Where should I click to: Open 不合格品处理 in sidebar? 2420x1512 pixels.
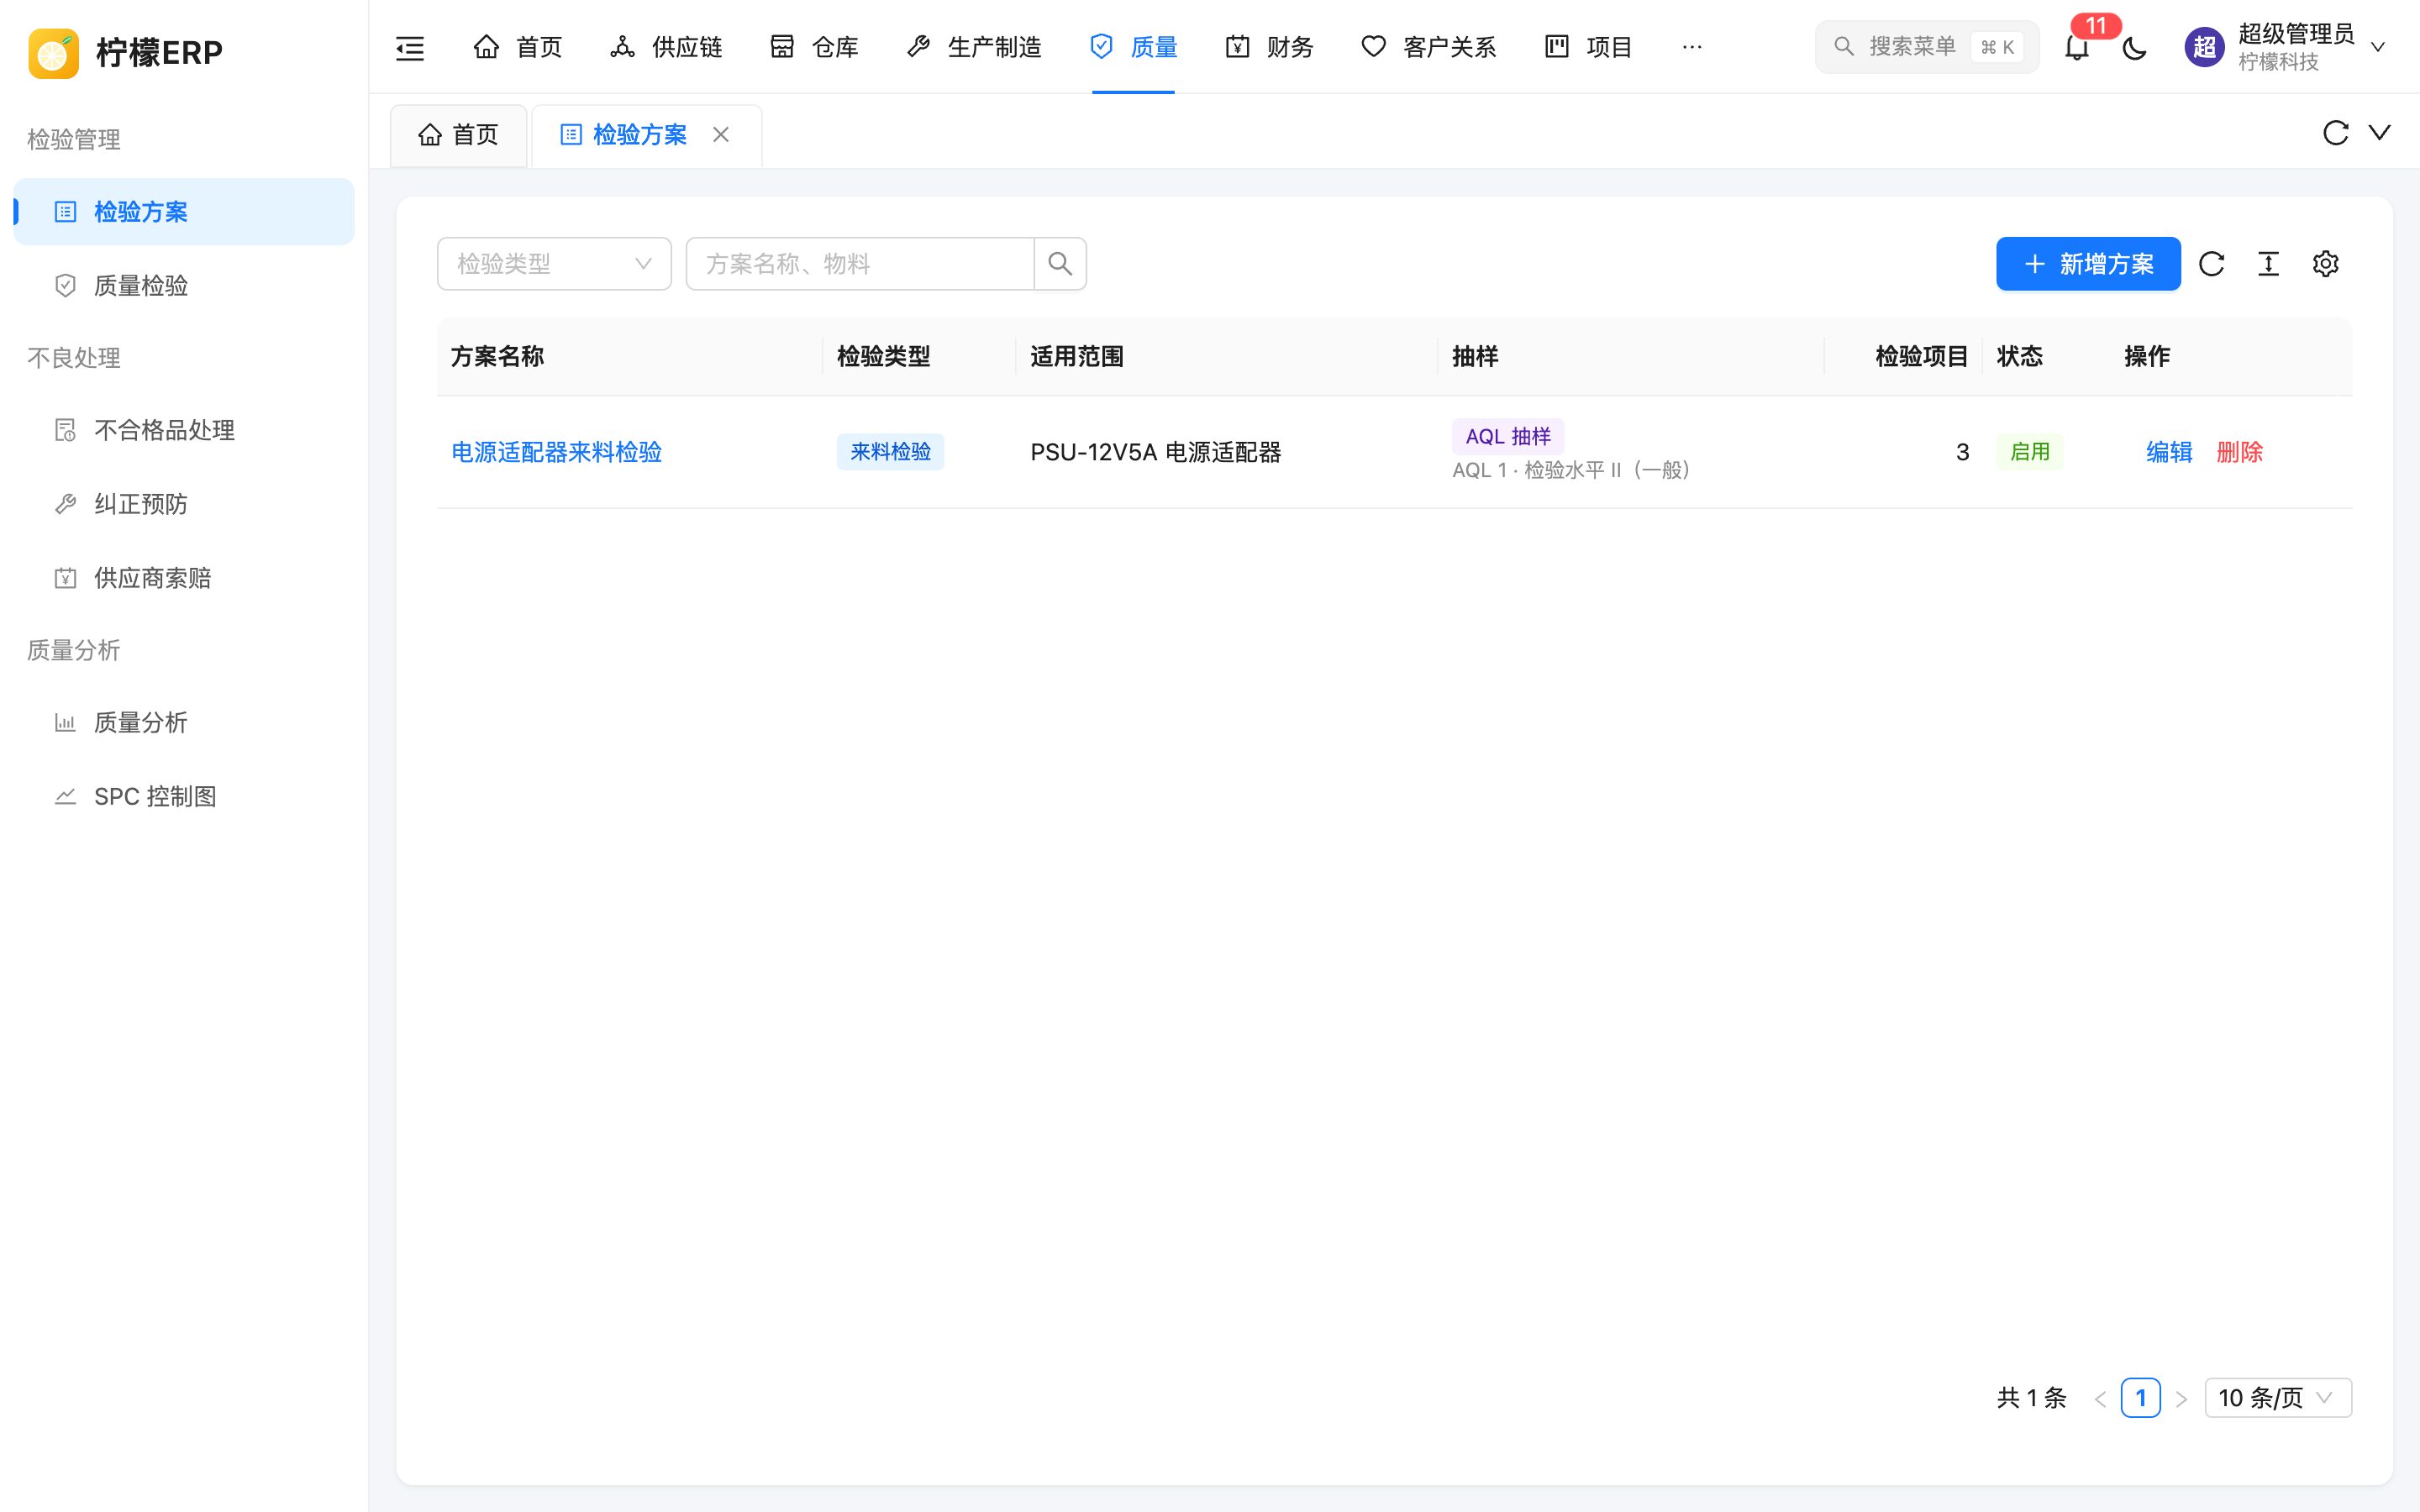click(184, 430)
